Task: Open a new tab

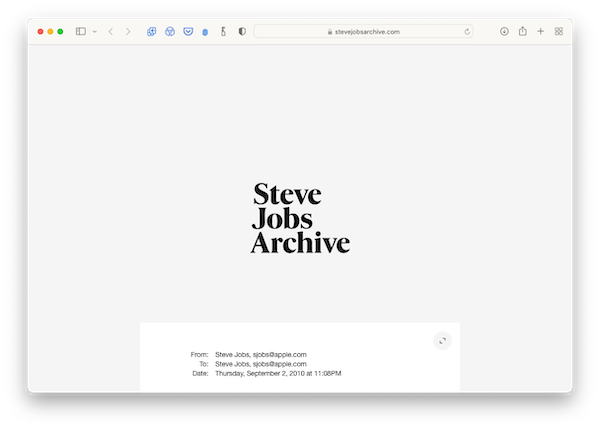Action: (540, 31)
